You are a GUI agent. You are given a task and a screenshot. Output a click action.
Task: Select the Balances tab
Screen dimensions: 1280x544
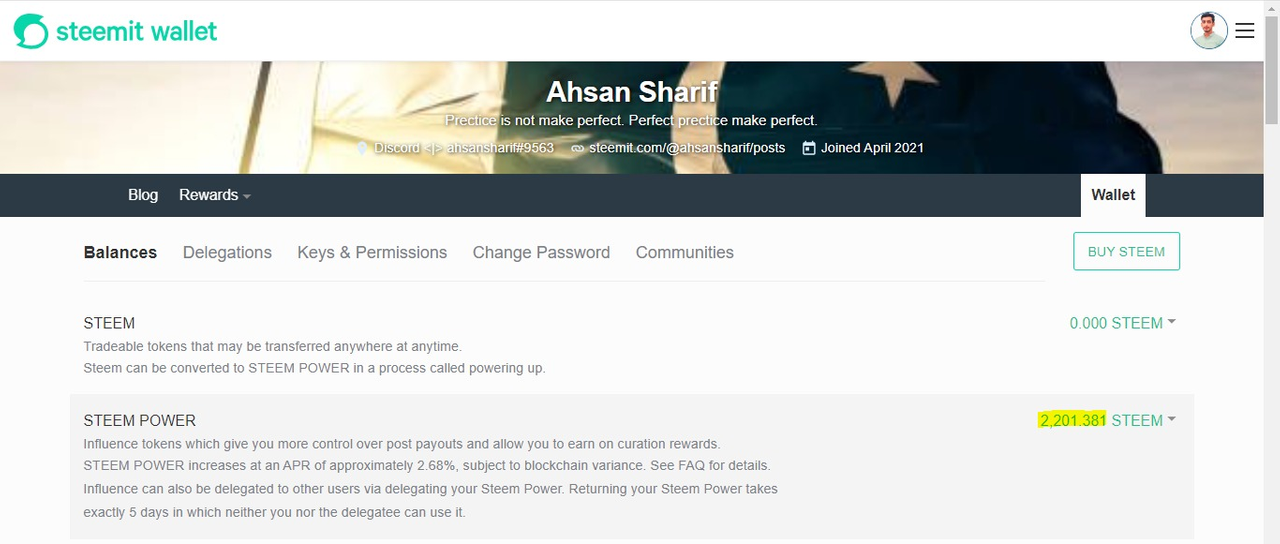tap(120, 253)
